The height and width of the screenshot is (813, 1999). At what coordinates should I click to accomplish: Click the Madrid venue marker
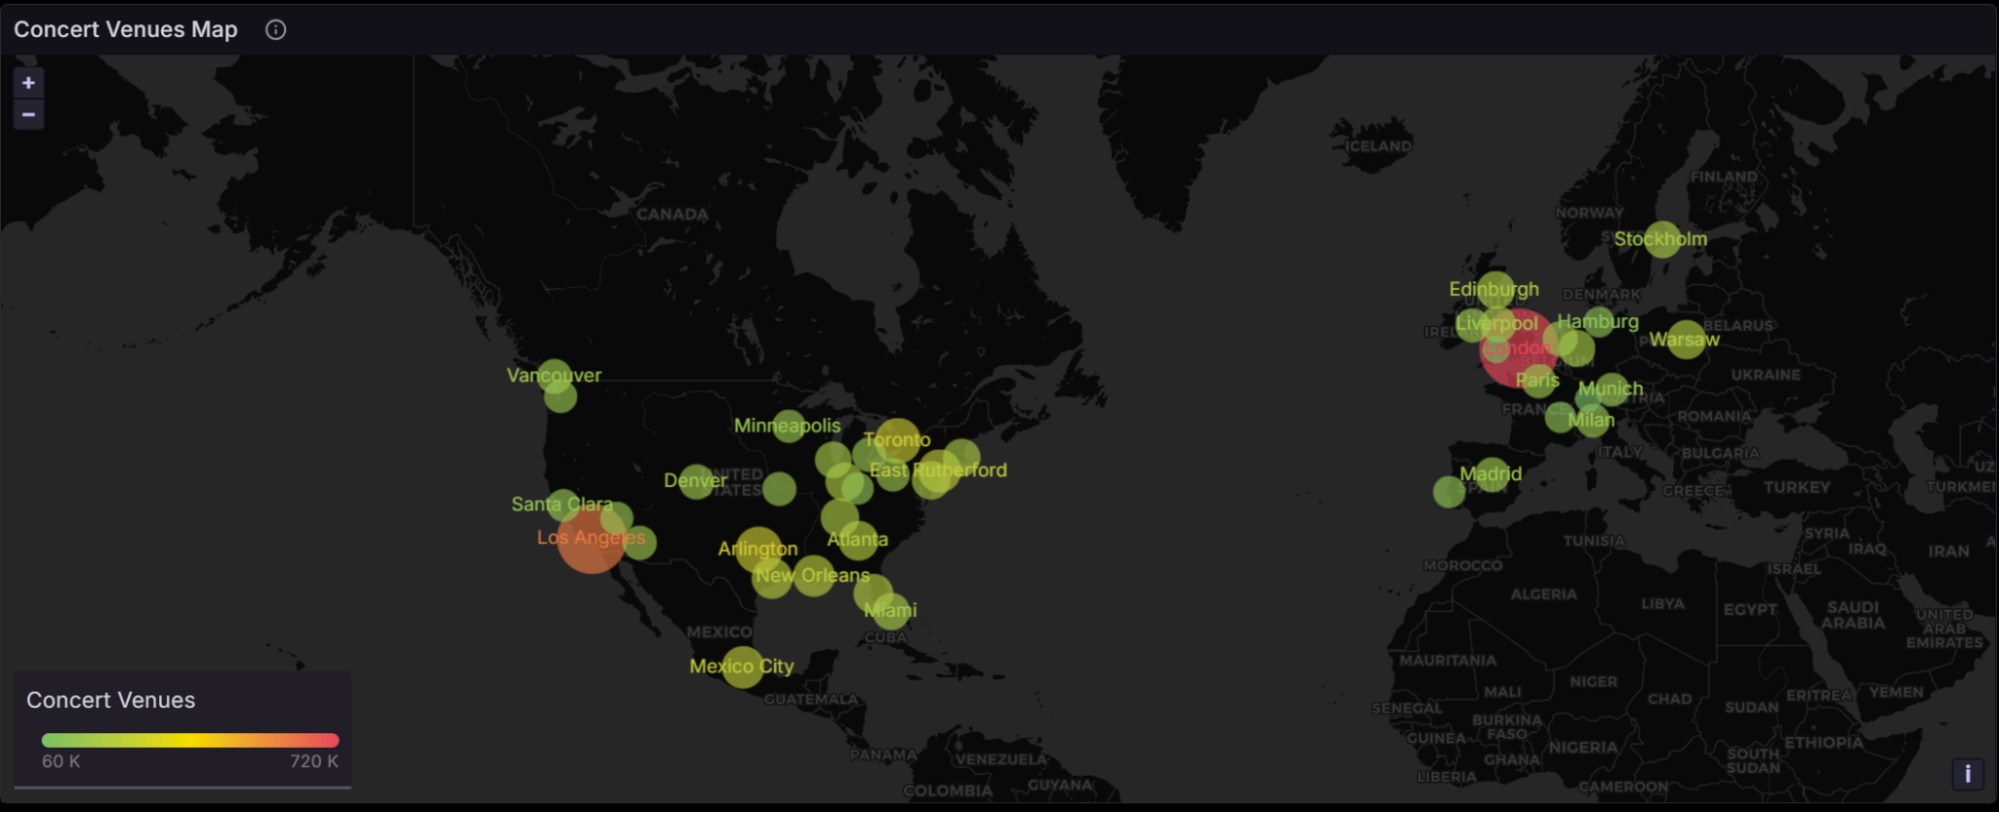click(1491, 474)
